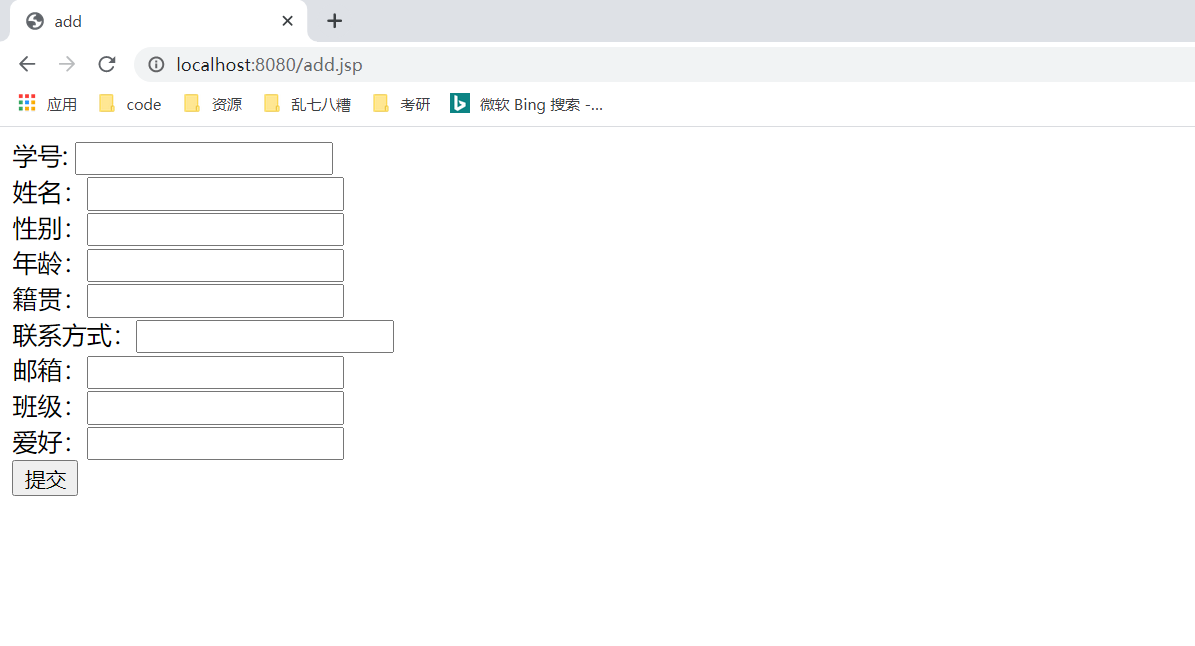Screen dimensions: 1195x646
Task: Open the 微软 Bing 搜索 bookmark
Action: pyautogui.click(x=527, y=104)
